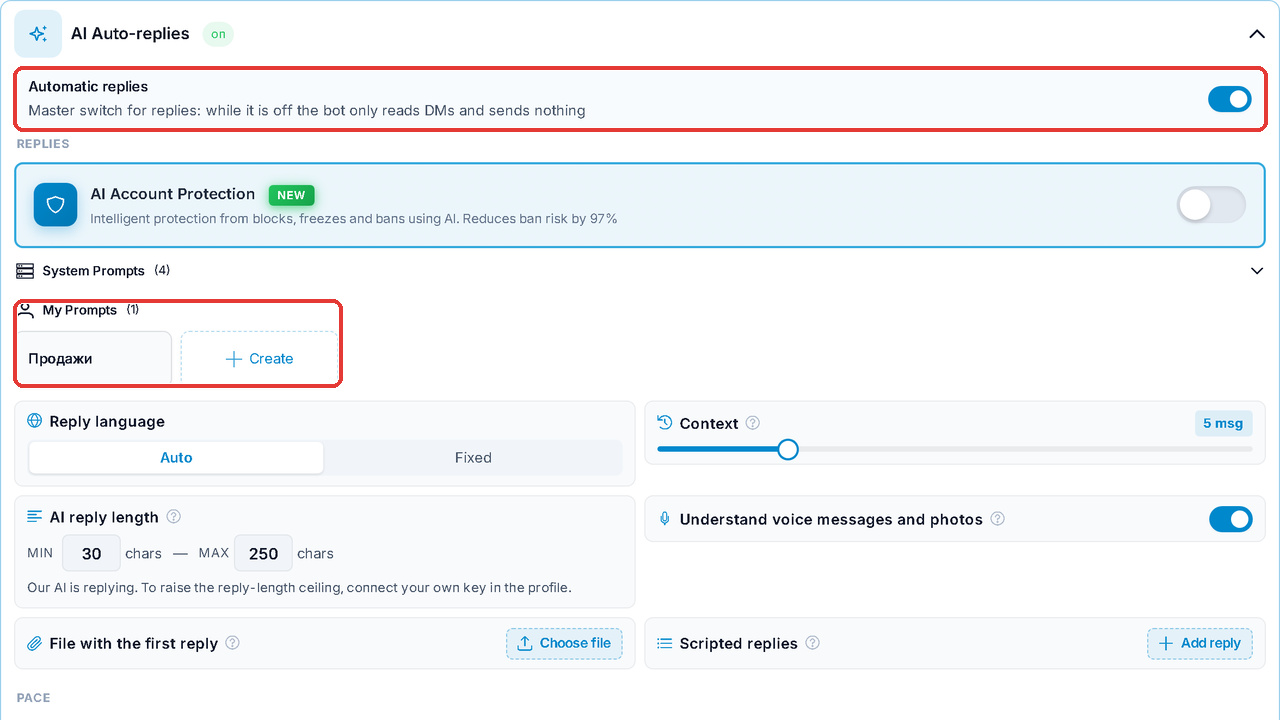
Task: Click the Context slider handle
Action: pyautogui.click(x=788, y=449)
